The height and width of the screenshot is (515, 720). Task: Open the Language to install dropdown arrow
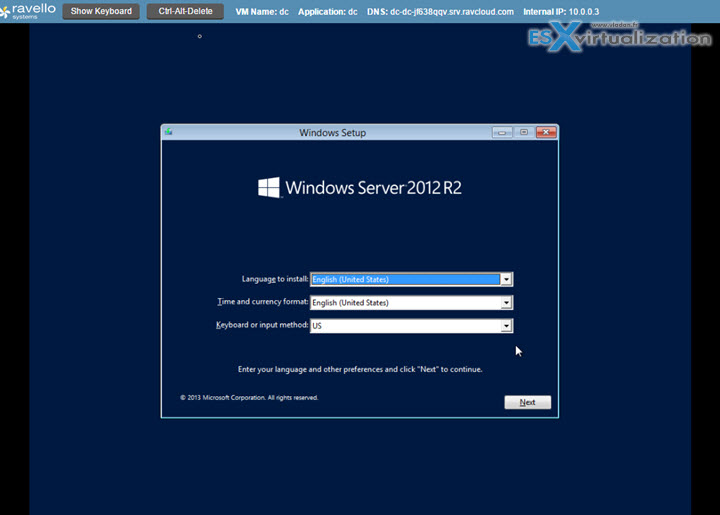[x=506, y=279]
